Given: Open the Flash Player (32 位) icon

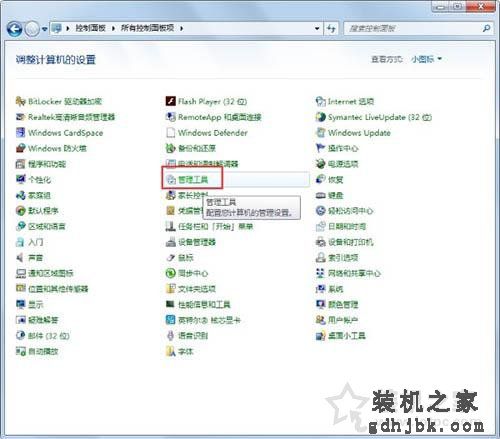Looking at the screenshot, I should point(171,101).
